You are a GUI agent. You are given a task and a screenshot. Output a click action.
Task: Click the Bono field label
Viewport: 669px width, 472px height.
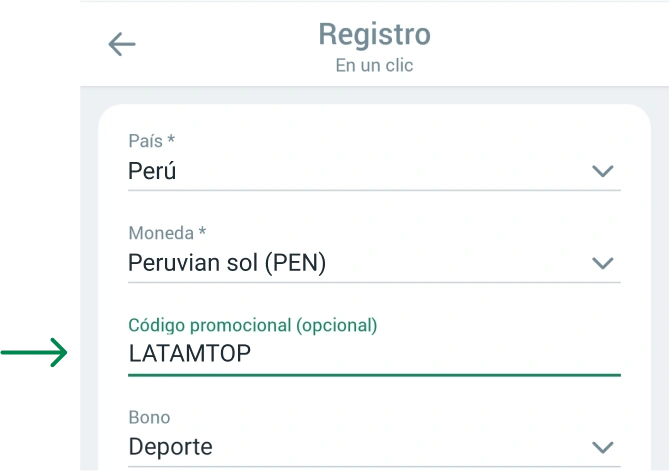[x=149, y=417]
